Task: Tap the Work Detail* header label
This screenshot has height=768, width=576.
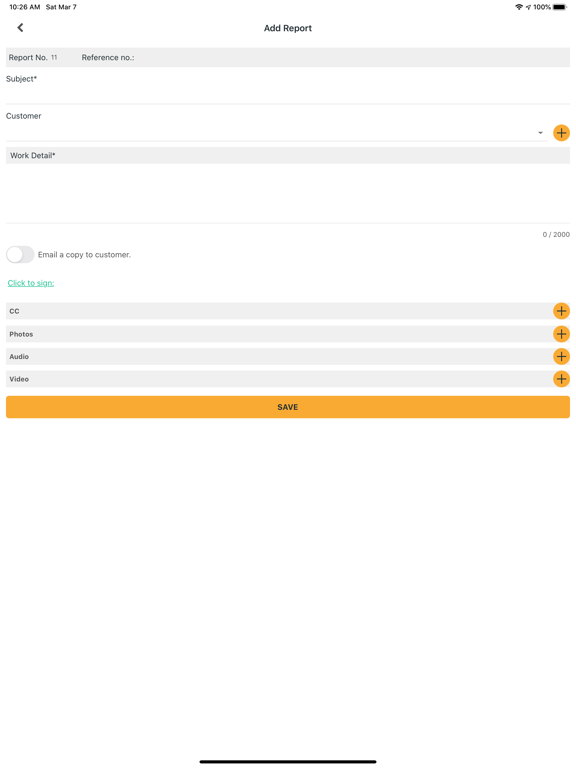Action: (33, 156)
